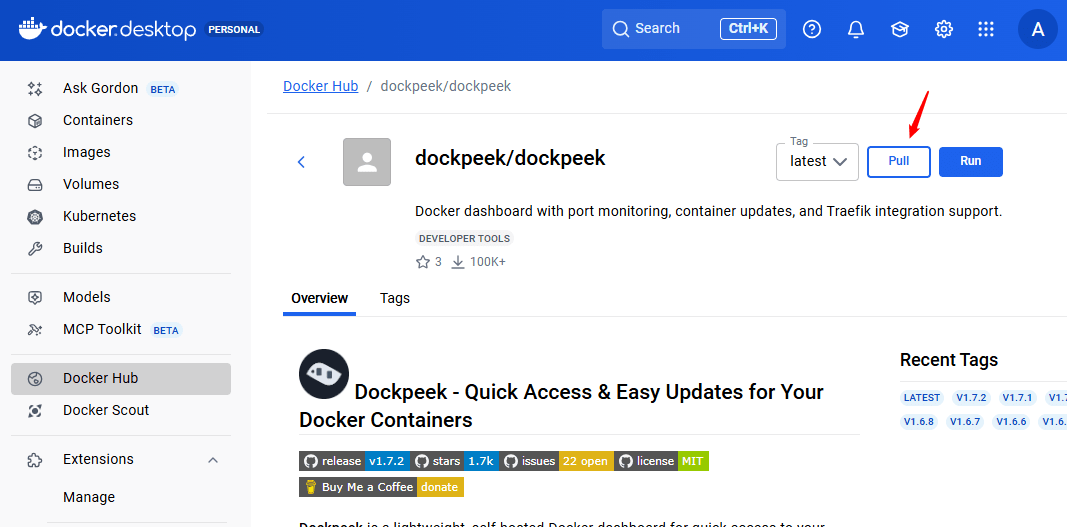This screenshot has height=527, width=1067.
Task: Click the GitHub stars 1.7k badge
Action: coord(455,461)
